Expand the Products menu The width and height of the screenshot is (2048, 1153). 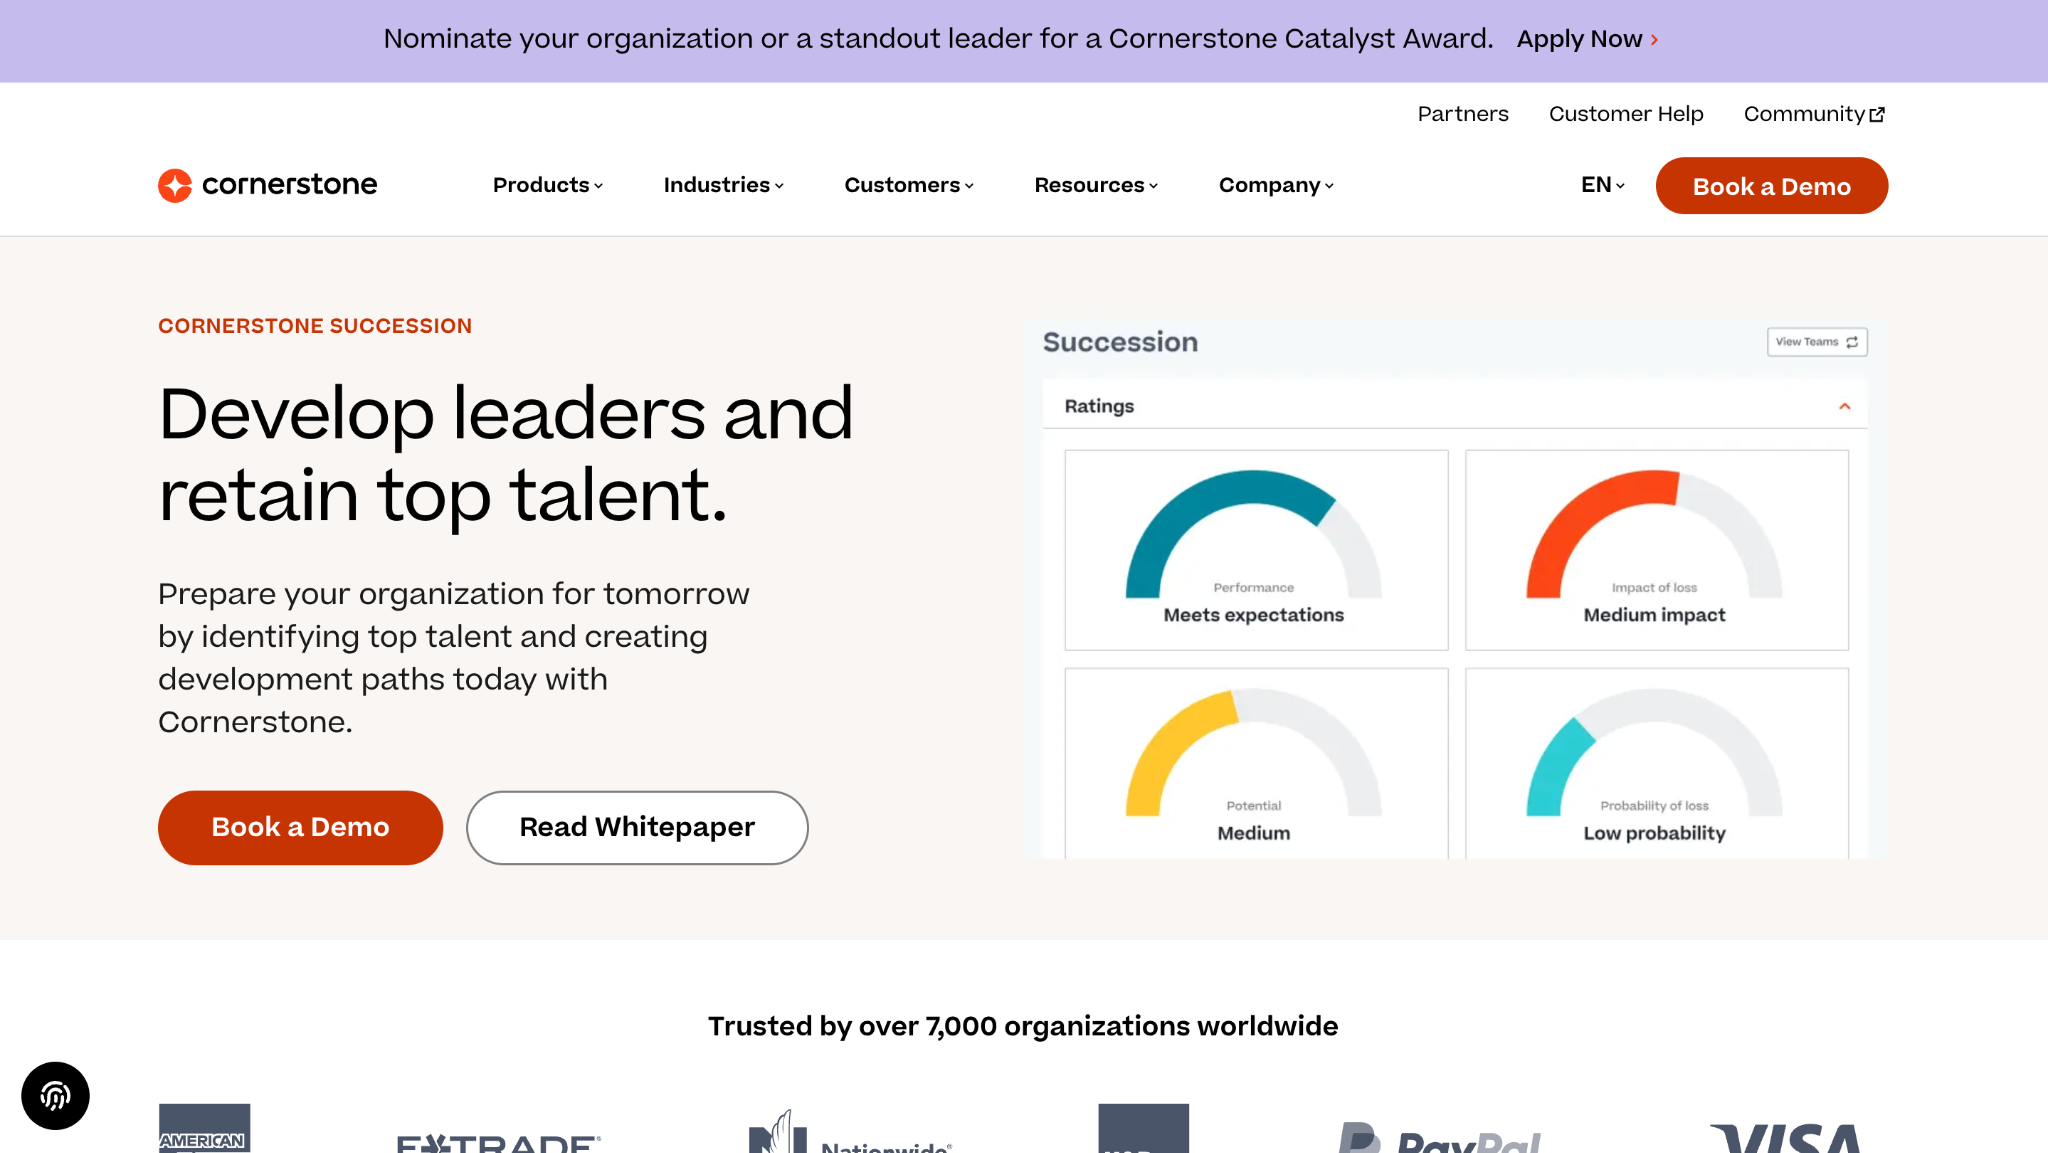(548, 185)
